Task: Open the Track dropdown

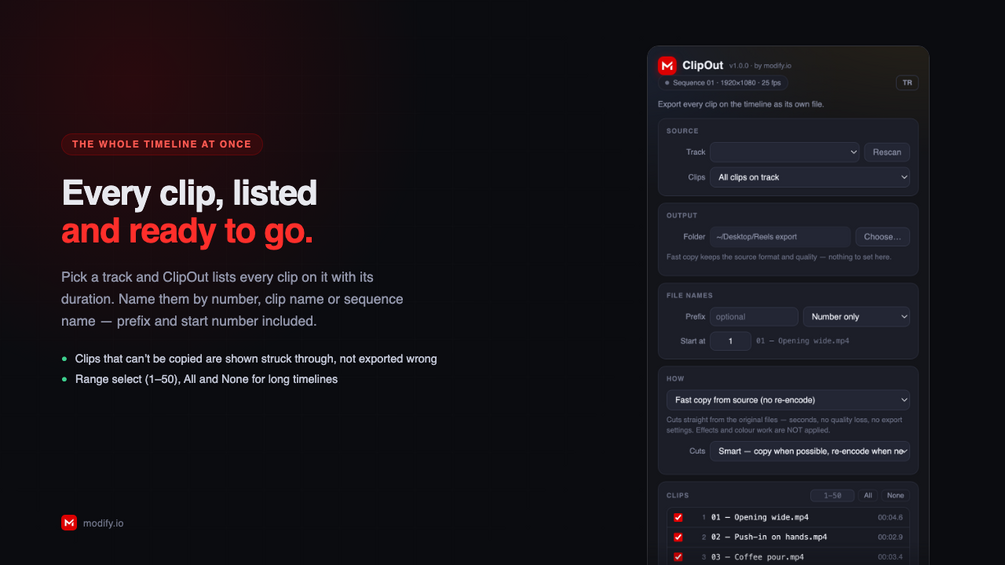Action: (x=785, y=152)
